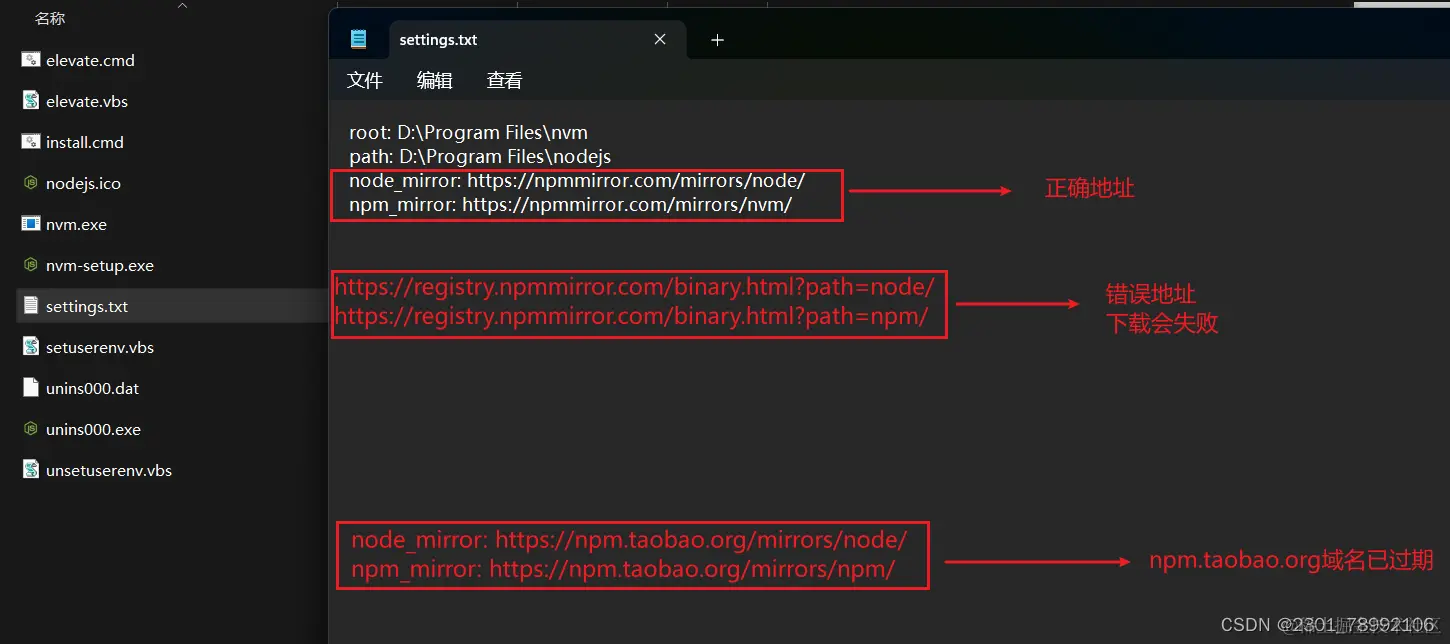
Task: Open the 文件 menu
Action: [x=365, y=81]
